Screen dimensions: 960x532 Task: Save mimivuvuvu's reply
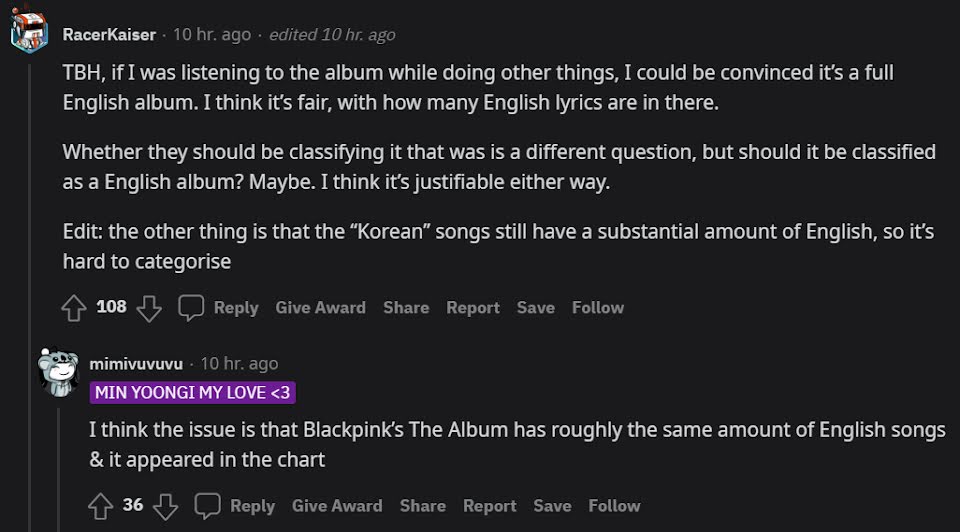tap(552, 506)
